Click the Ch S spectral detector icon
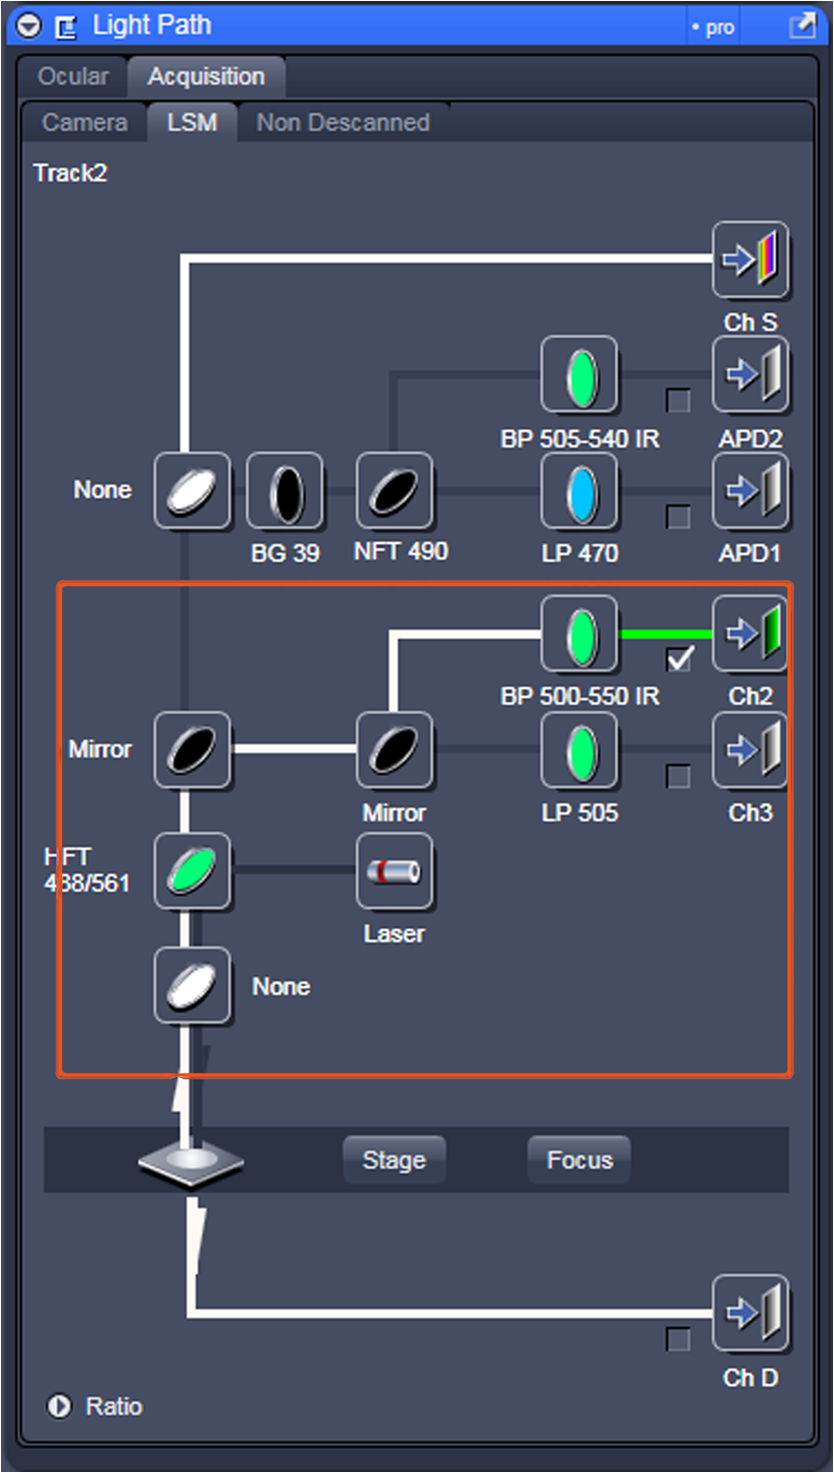The height and width of the screenshot is (1473, 834). (x=750, y=260)
